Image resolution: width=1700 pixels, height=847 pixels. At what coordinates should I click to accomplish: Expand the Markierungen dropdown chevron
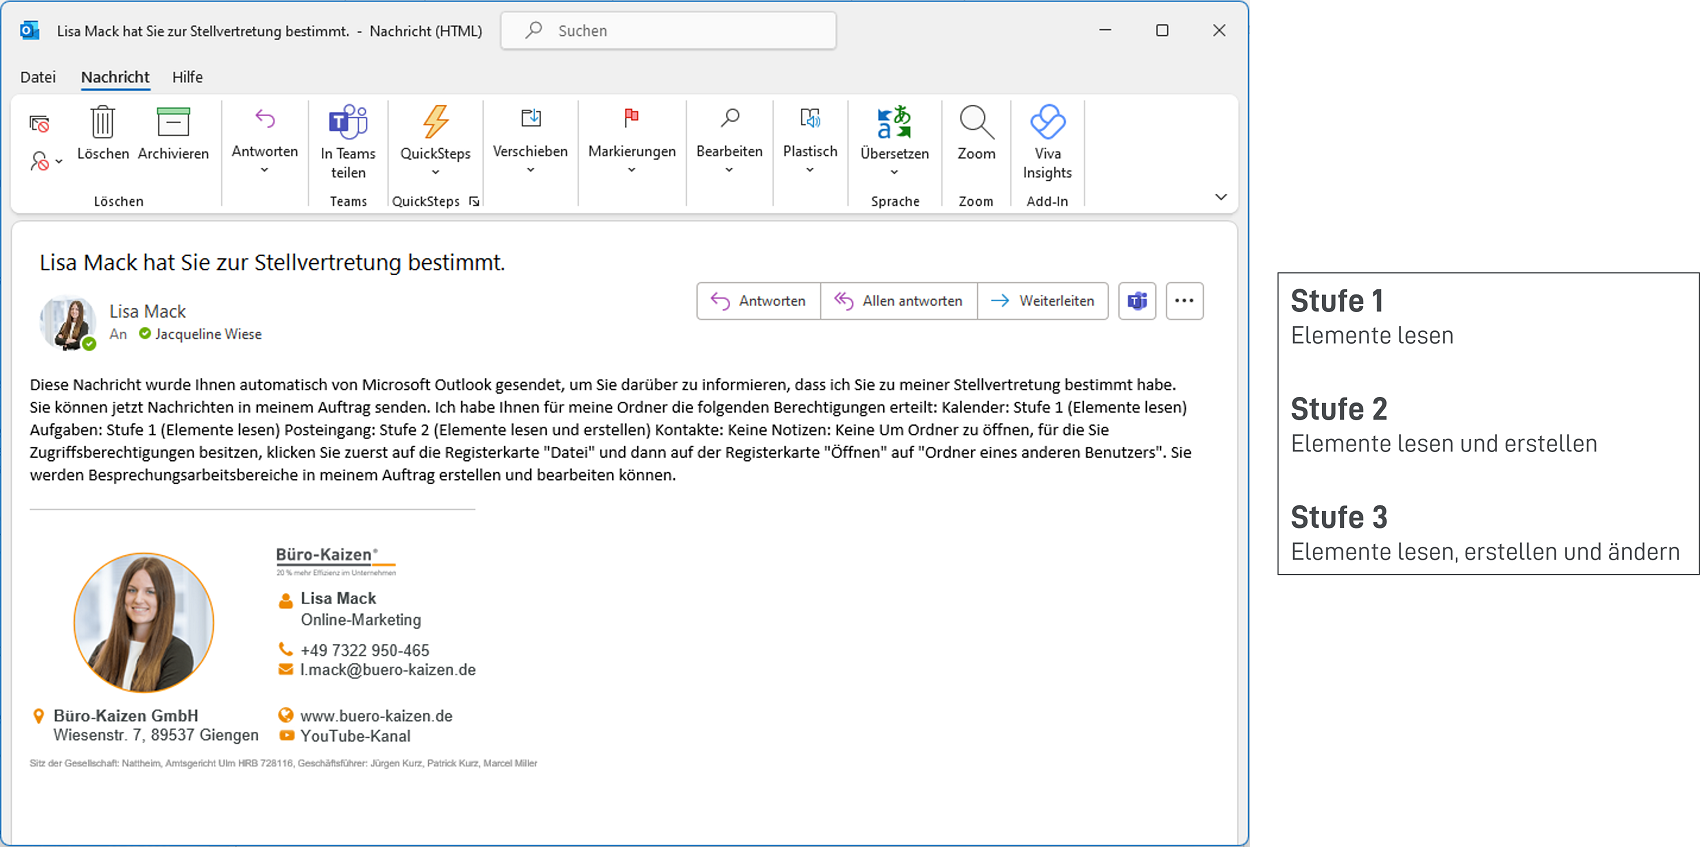pos(632,171)
